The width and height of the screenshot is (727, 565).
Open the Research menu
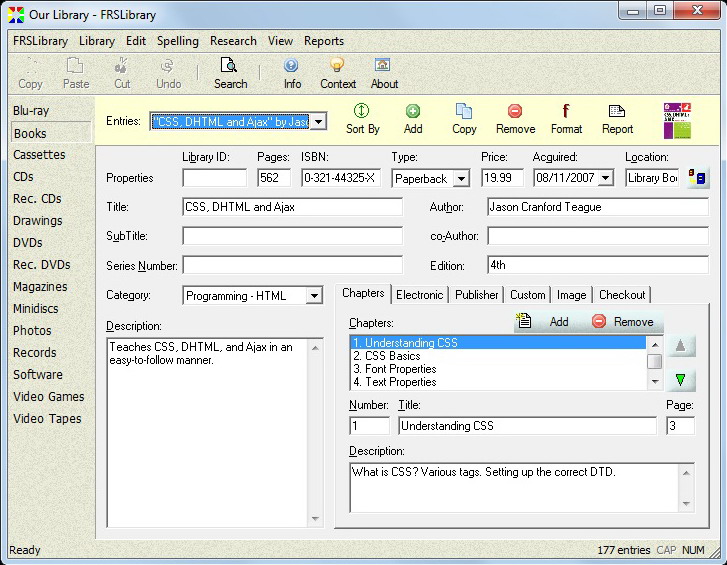click(x=233, y=41)
